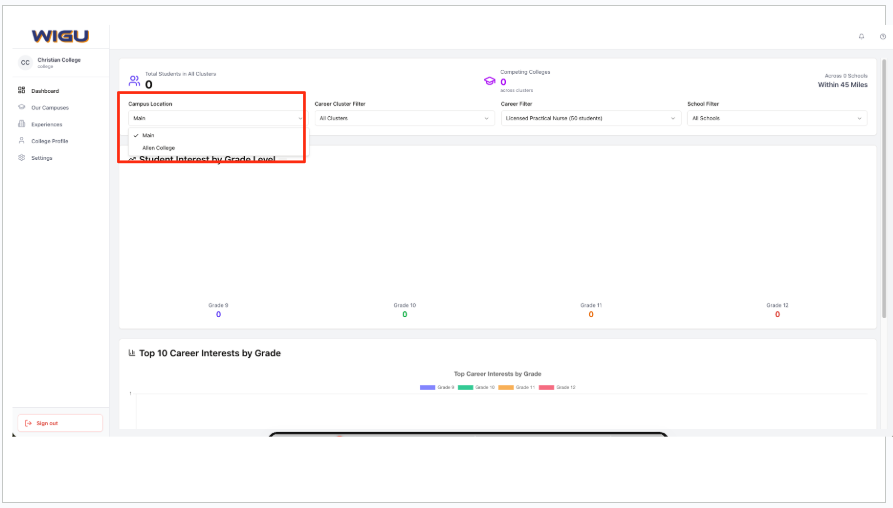Screen dimensions: 893x508
Task: Expand the School Filter dropdown
Action: [776, 118]
